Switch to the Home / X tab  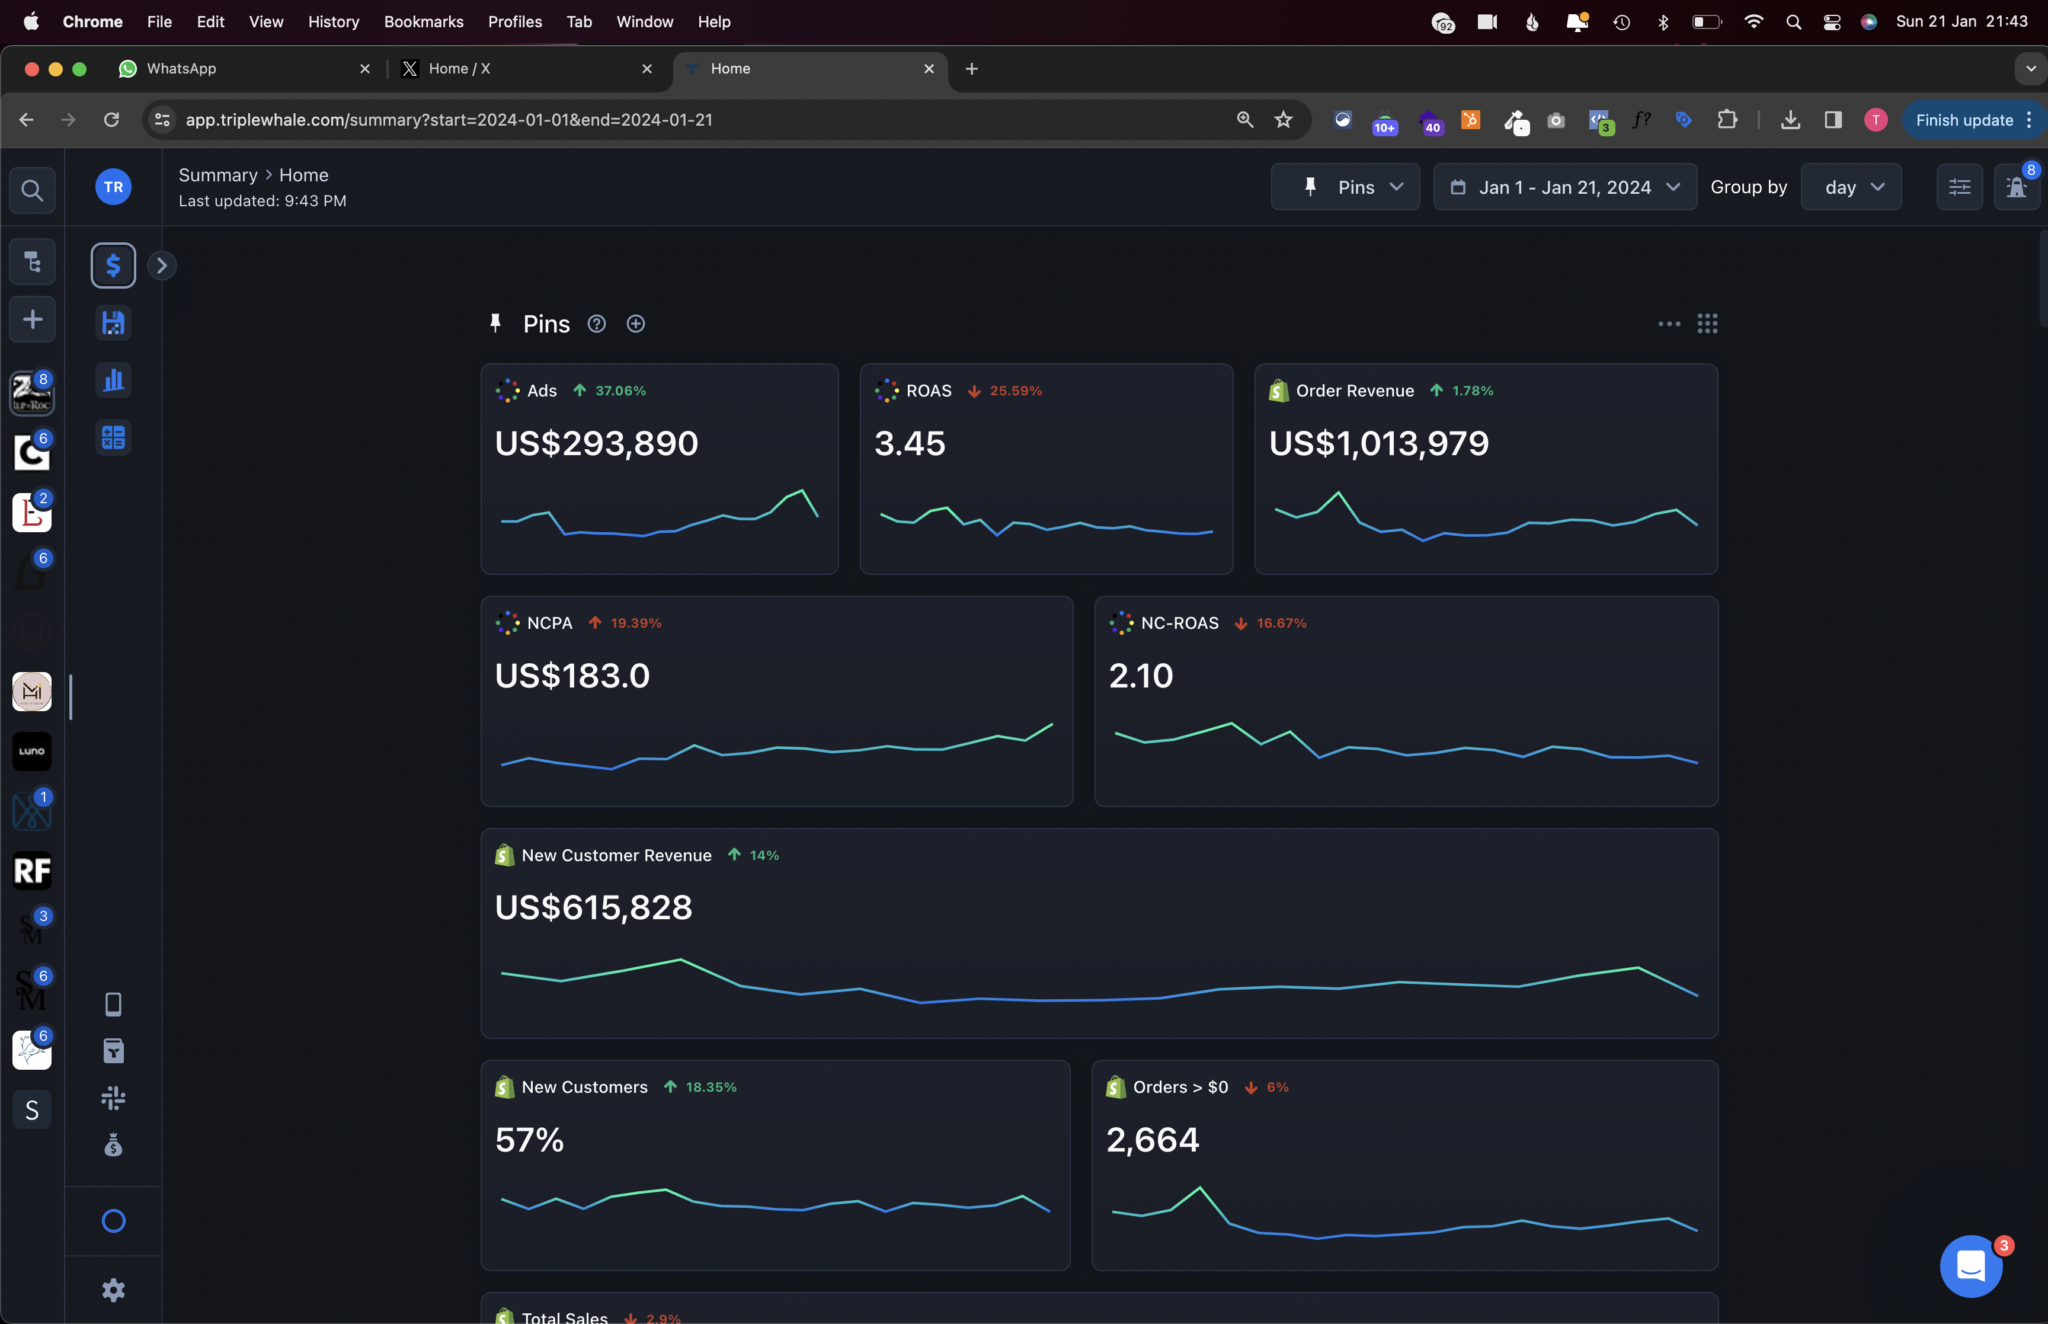tap(526, 69)
